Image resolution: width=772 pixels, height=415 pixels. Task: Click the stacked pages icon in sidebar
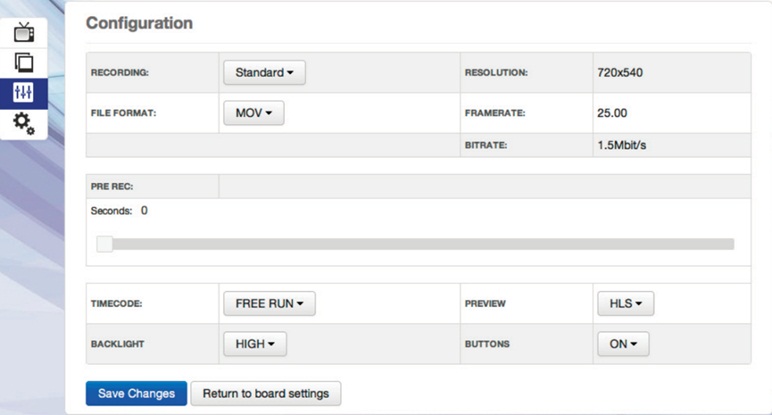pos(23,62)
